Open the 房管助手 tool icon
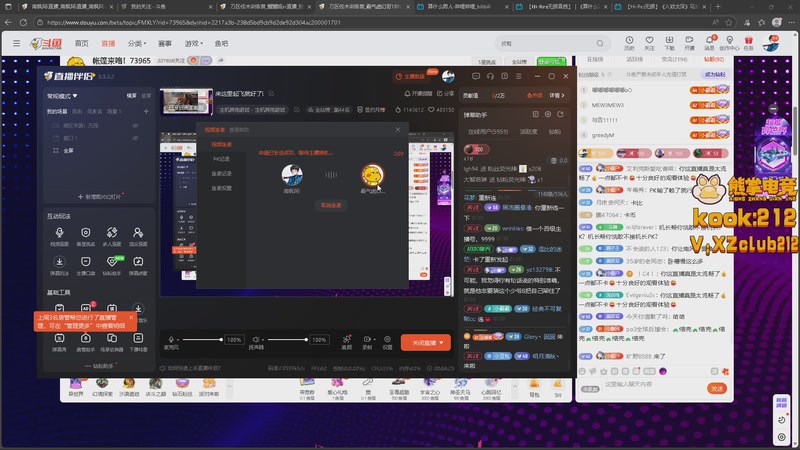 (85, 338)
